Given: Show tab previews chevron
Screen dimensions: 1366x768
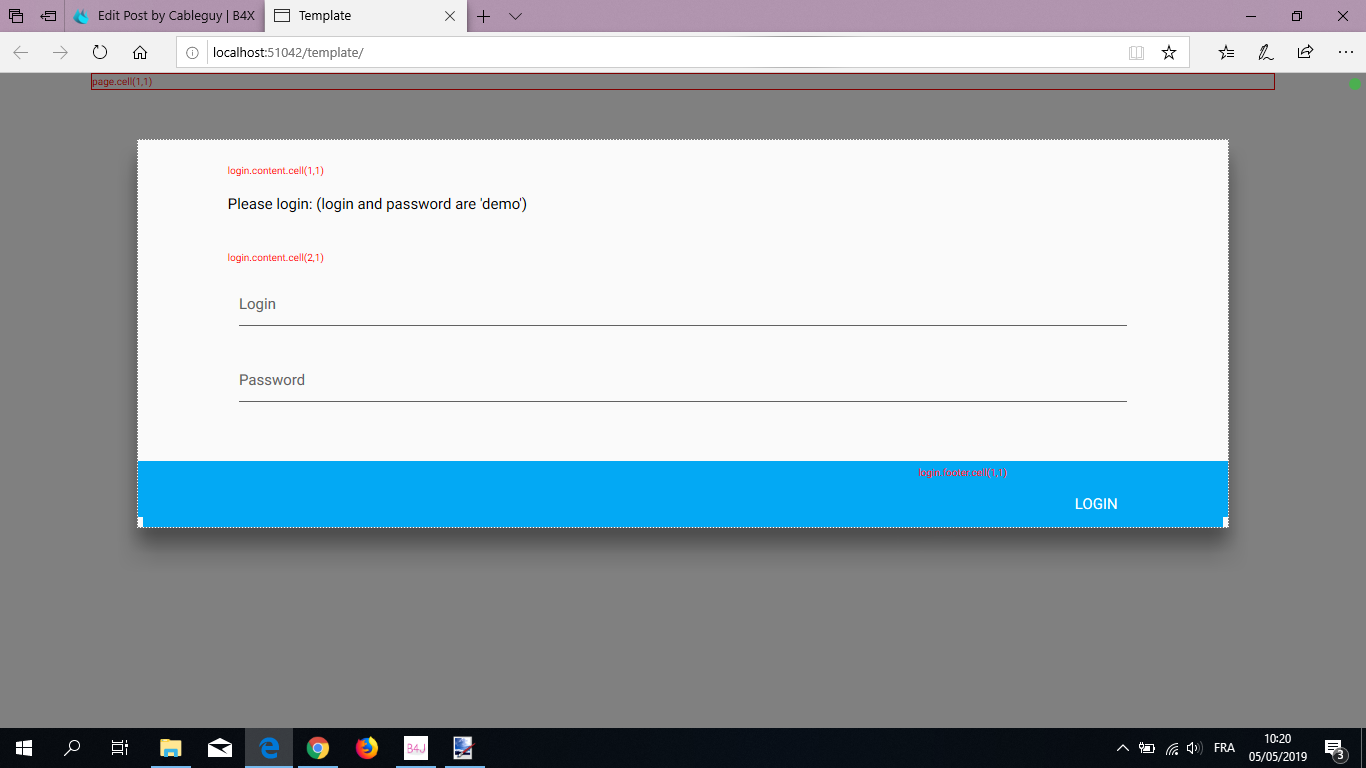Looking at the screenshot, I should coord(515,16).
